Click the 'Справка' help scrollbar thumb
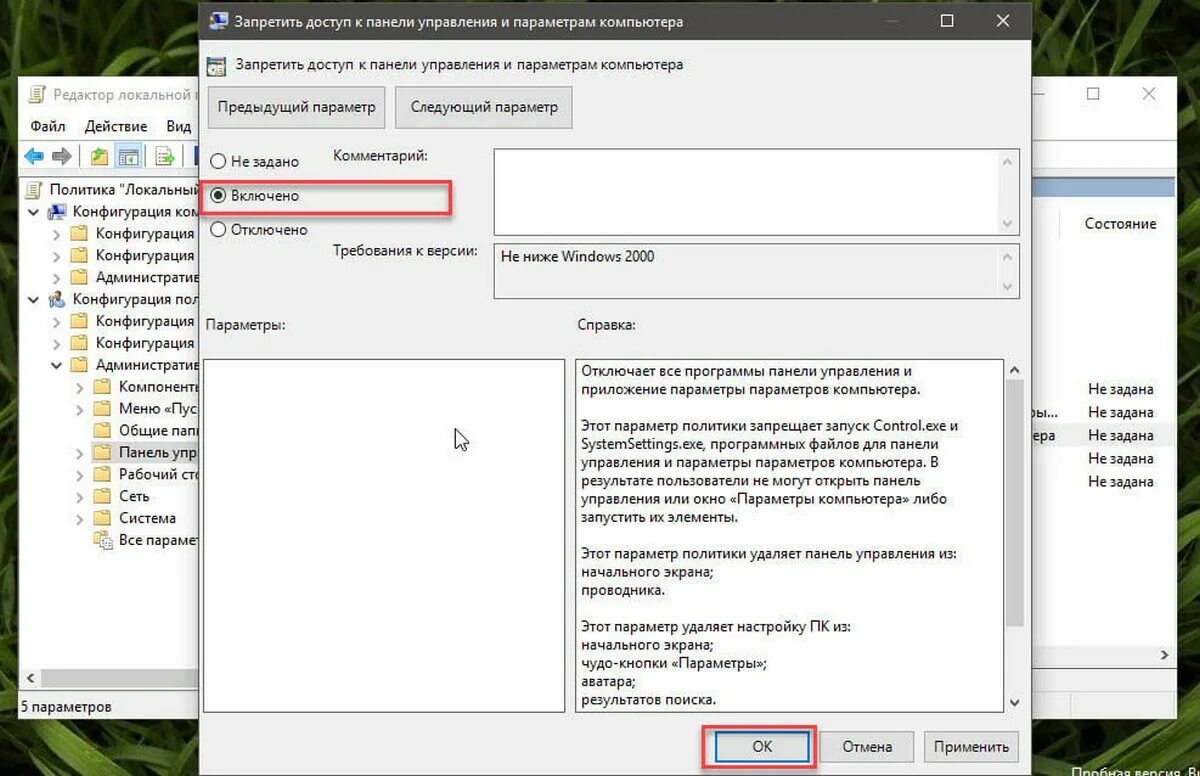Image resolution: width=1200 pixels, height=776 pixels. point(1013,502)
